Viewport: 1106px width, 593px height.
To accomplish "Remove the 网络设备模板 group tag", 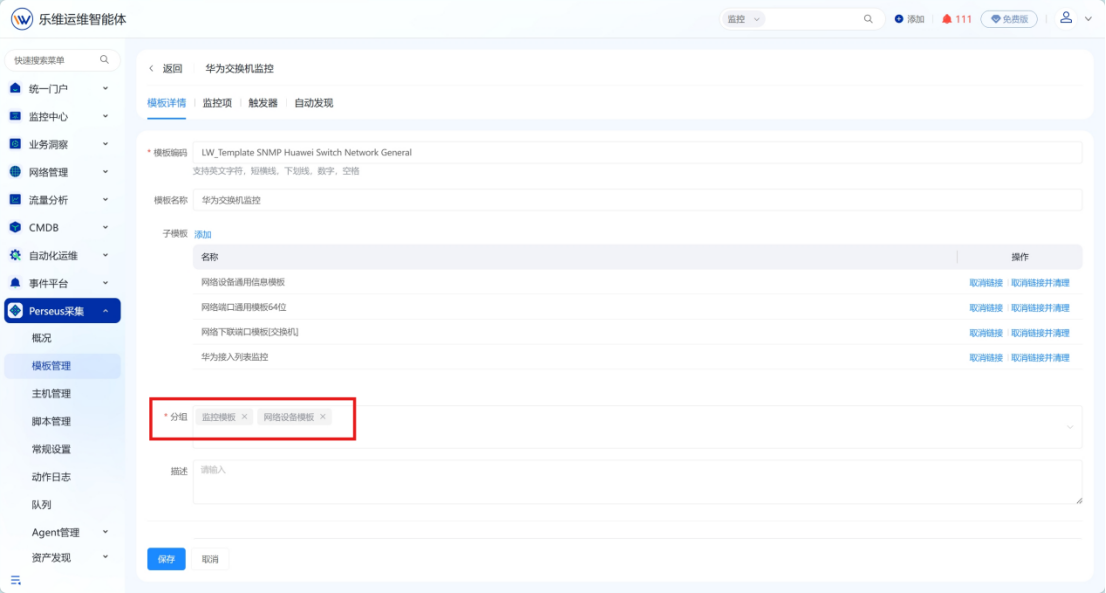I will 323,417.
